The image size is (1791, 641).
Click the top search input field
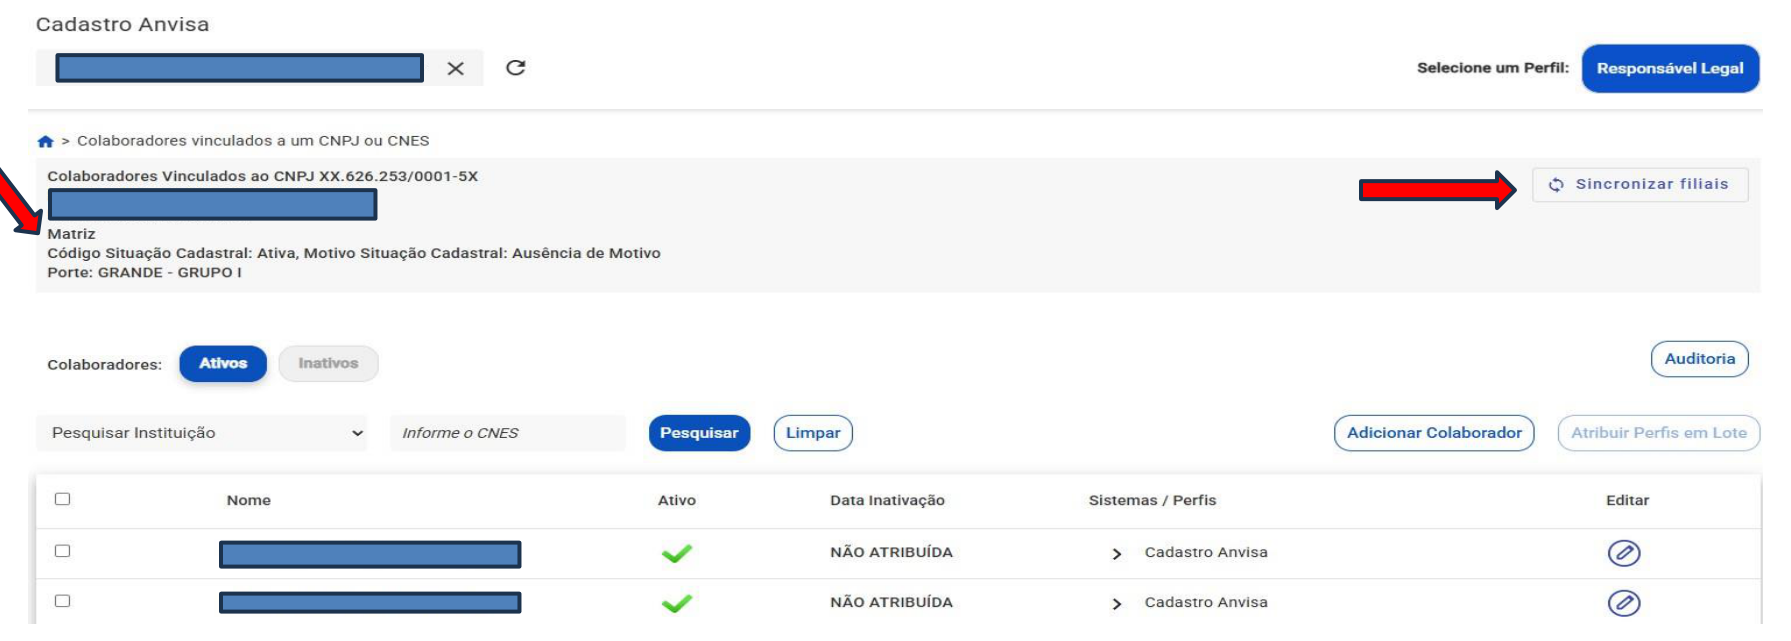[x=240, y=68]
